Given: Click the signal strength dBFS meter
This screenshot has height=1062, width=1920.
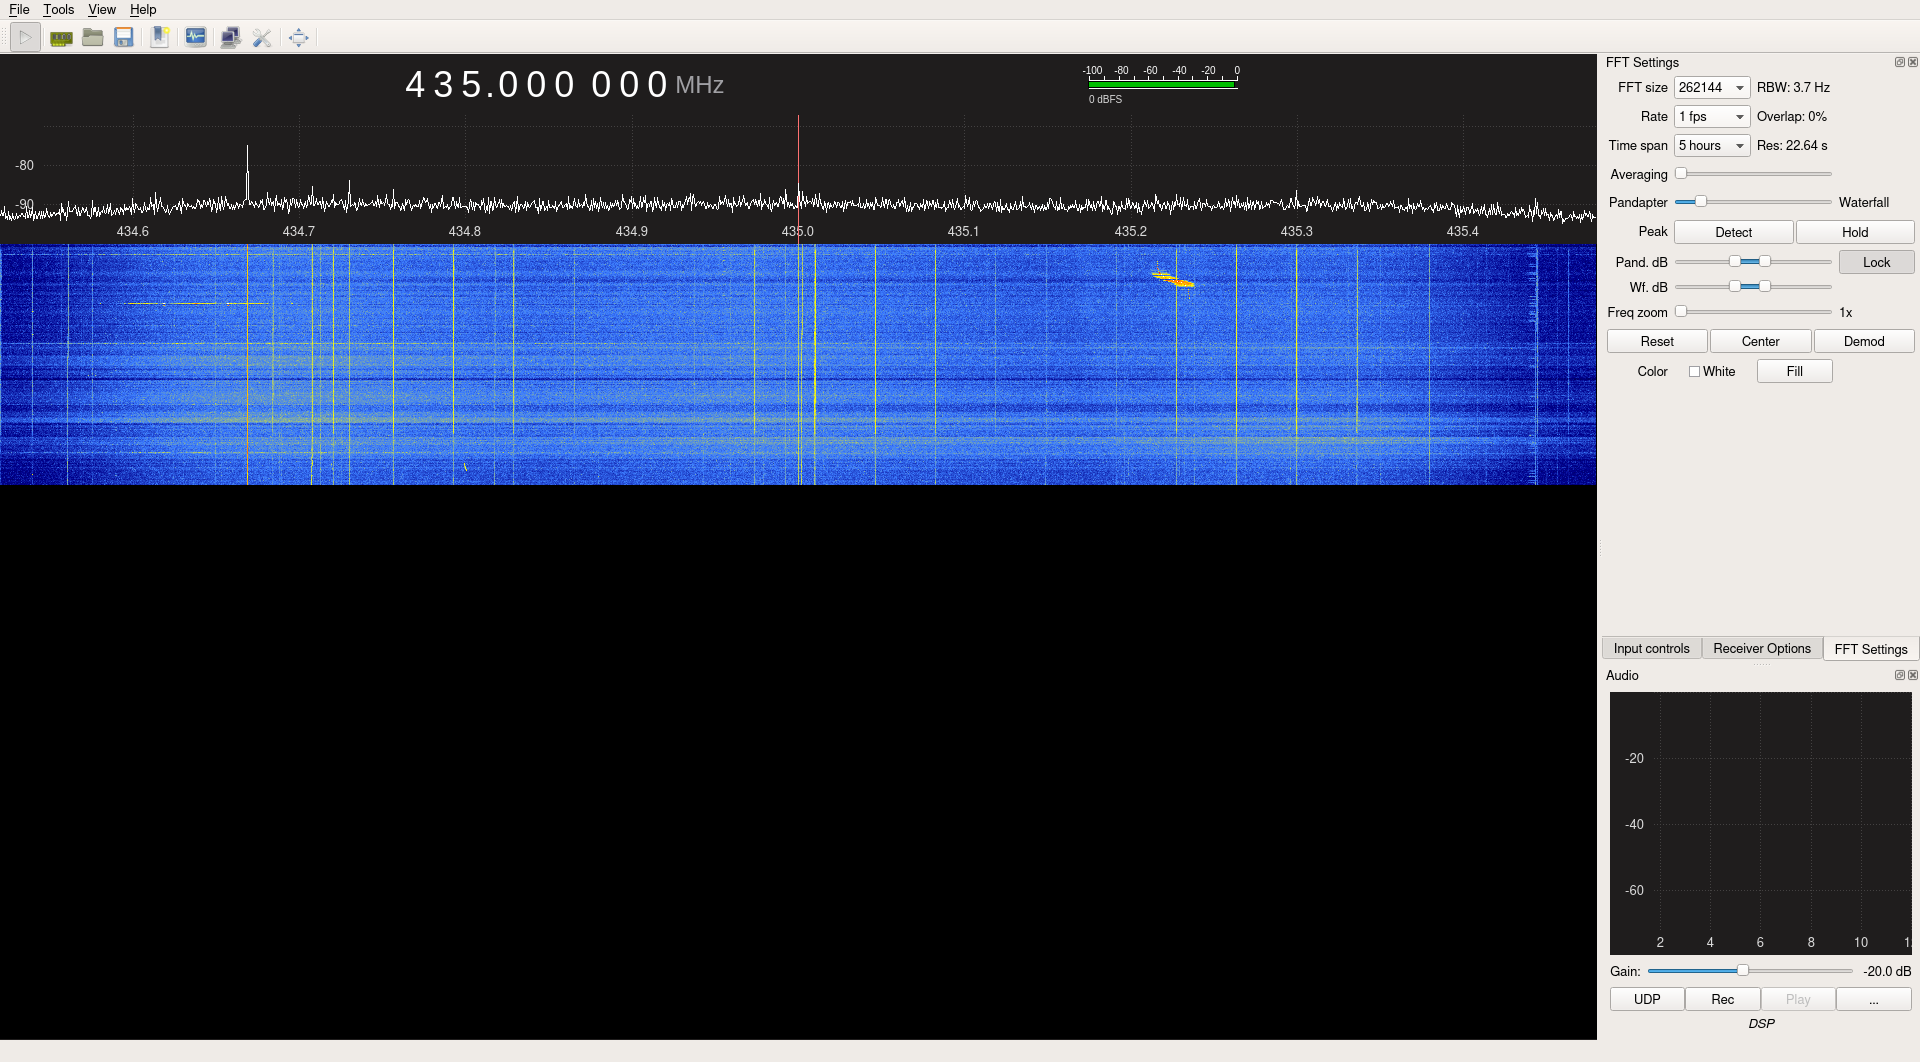Looking at the screenshot, I should 1162,85.
